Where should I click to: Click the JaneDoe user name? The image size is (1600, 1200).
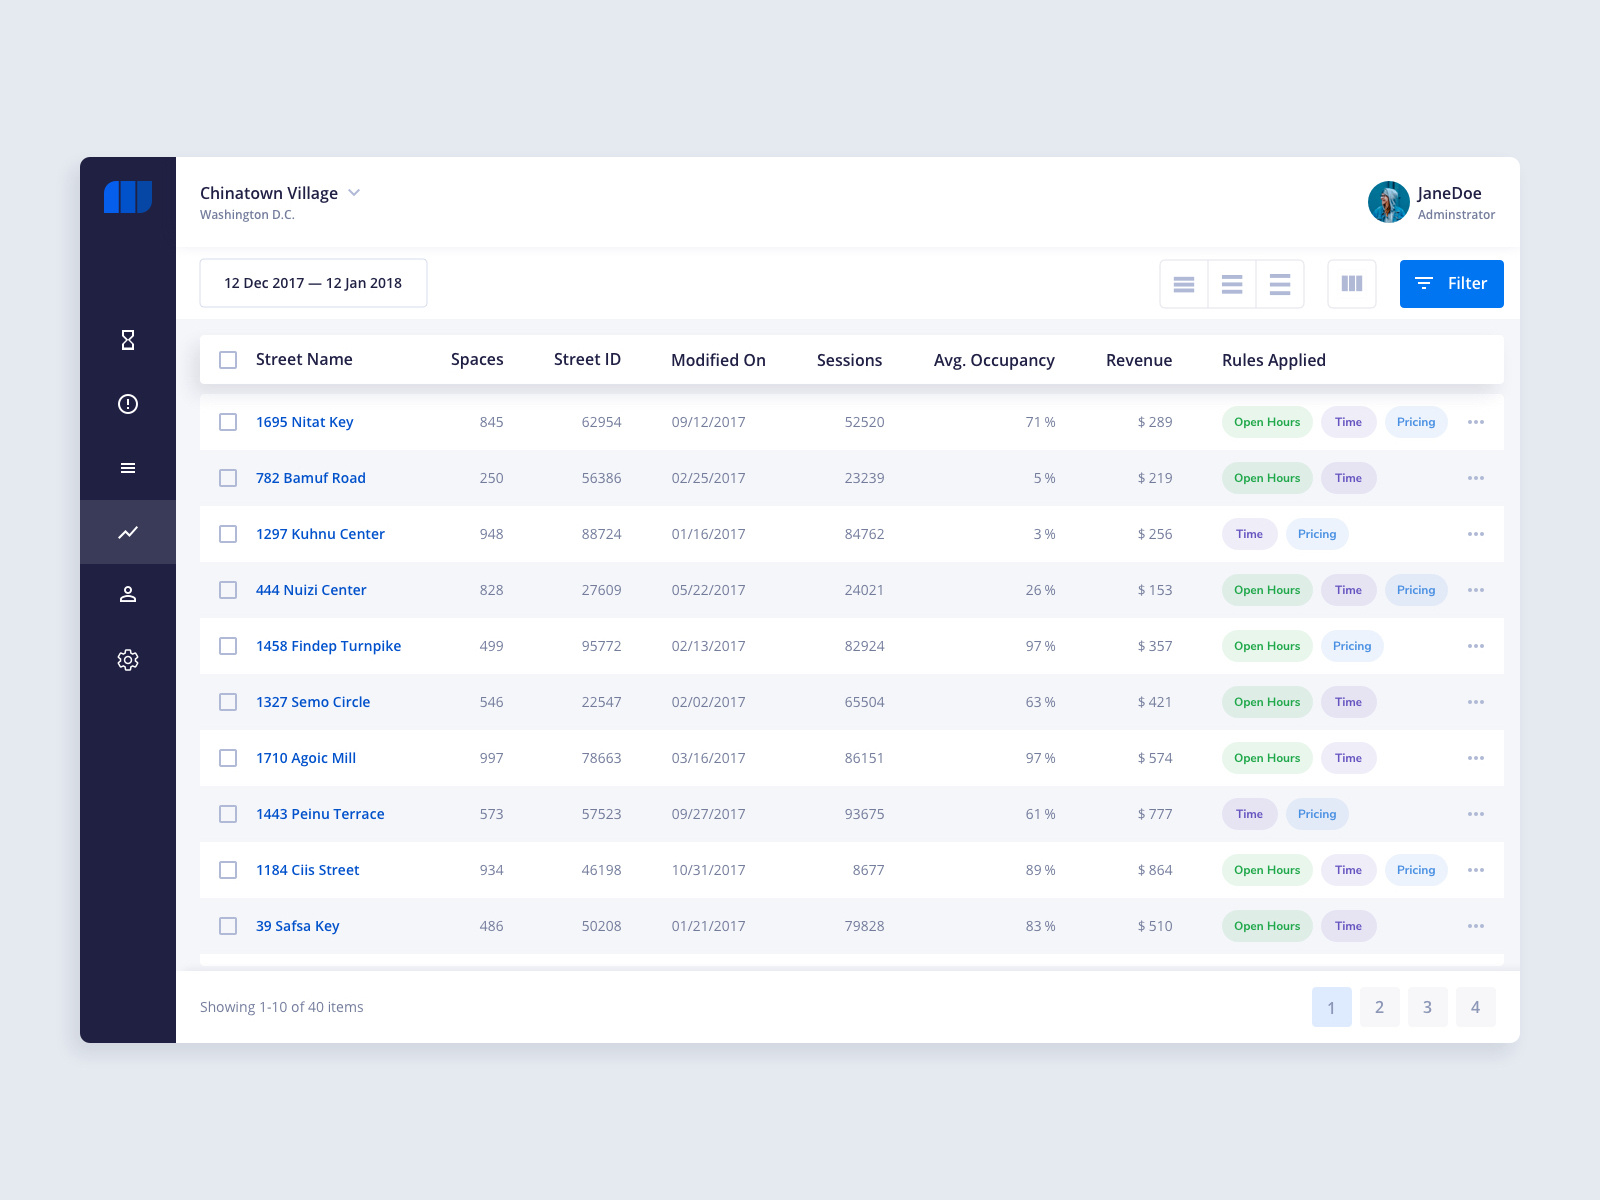coord(1449,193)
